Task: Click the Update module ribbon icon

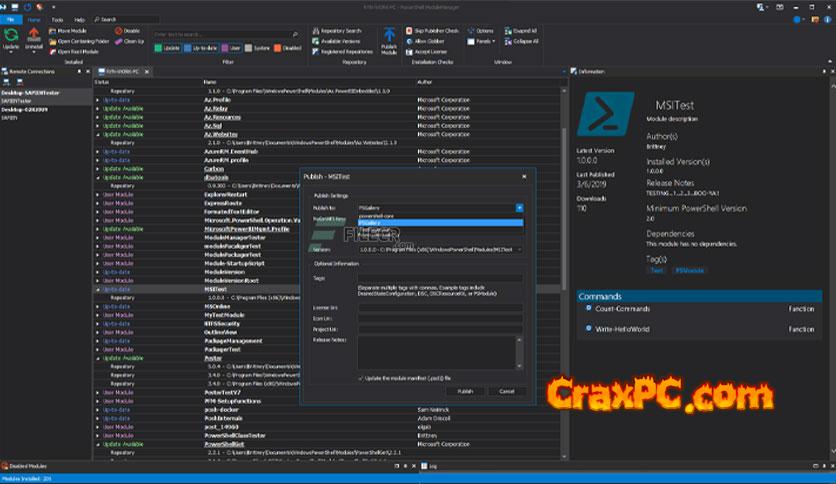Action: point(11,36)
